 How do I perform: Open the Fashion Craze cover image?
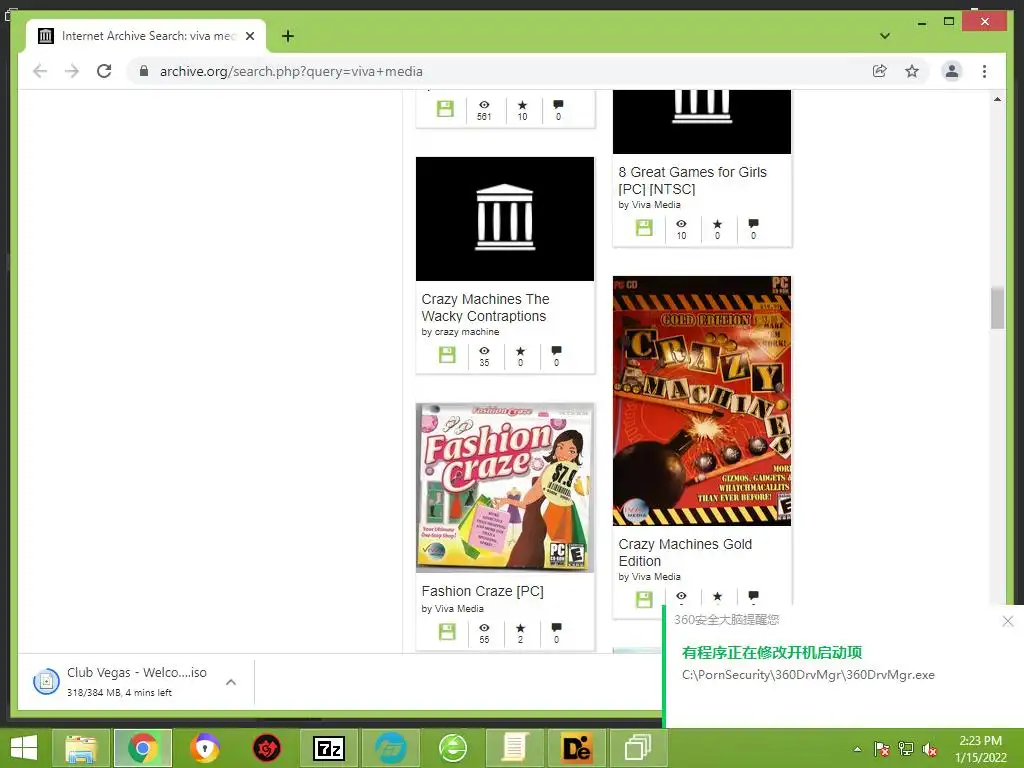click(505, 488)
